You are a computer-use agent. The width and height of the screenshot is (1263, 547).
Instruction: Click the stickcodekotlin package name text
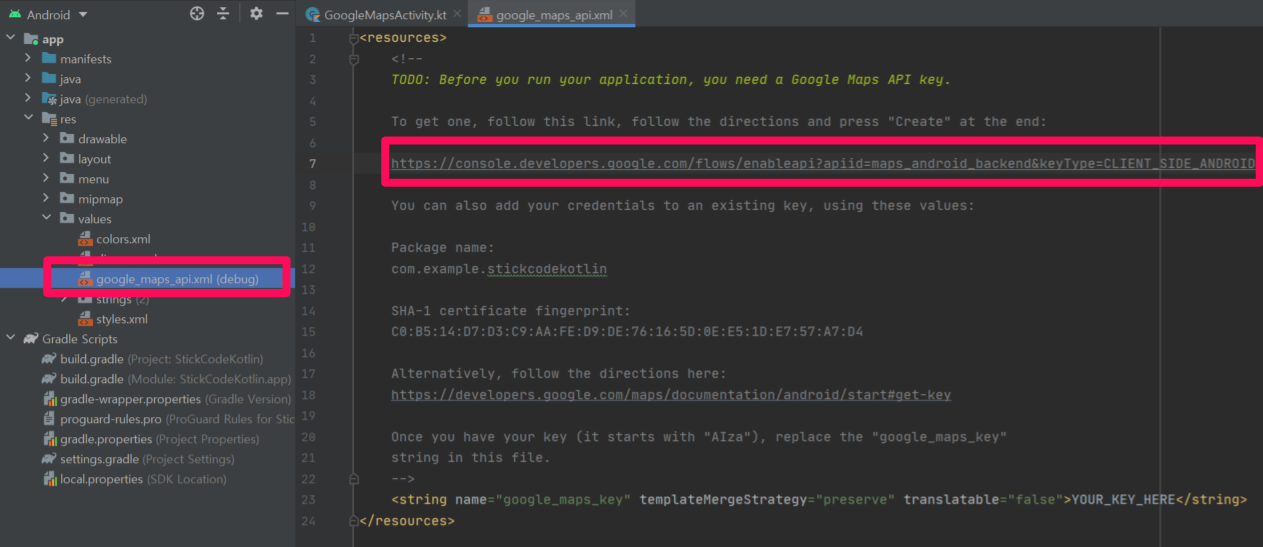[547, 269]
